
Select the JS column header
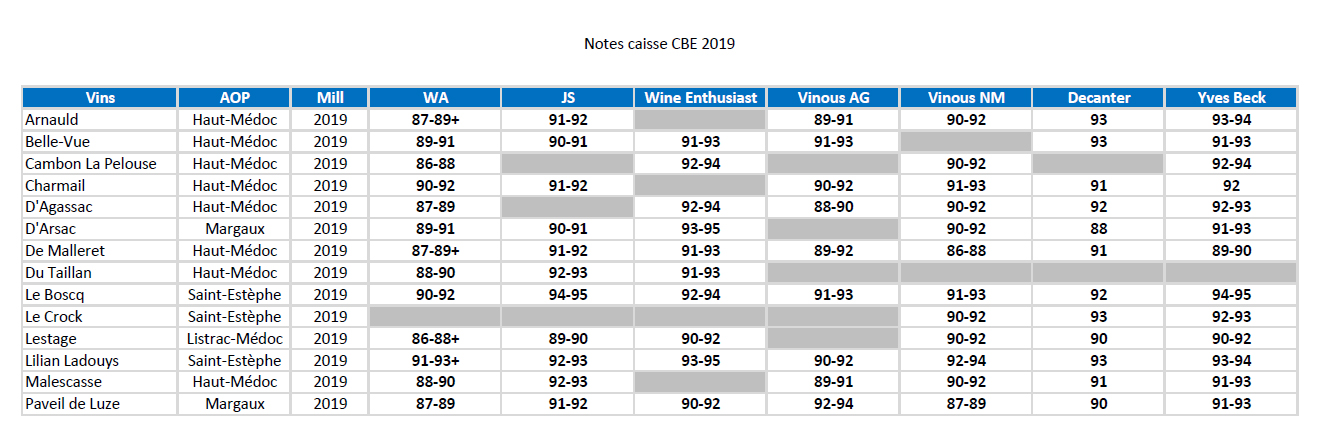pyautogui.click(x=567, y=98)
